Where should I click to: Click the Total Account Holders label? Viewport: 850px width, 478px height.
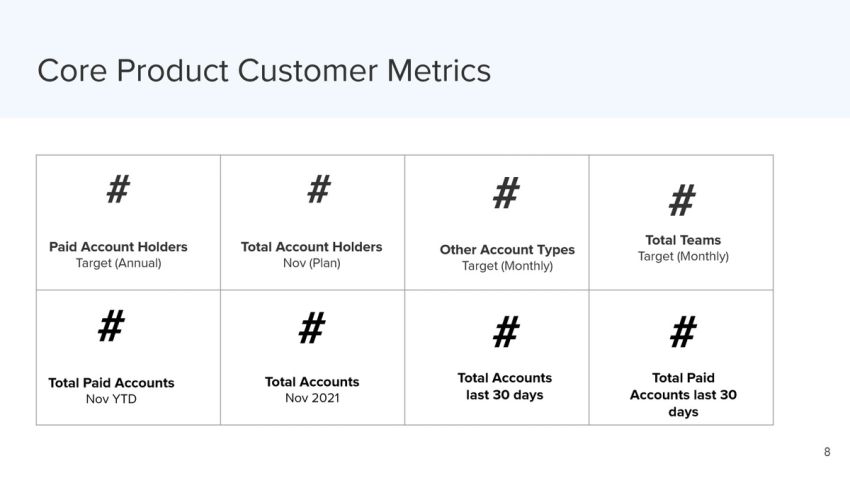311,247
